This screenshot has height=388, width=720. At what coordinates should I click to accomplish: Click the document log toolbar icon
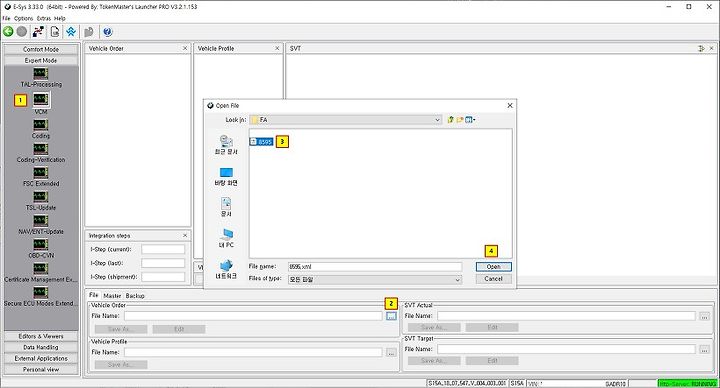pyautogui.click(x=55, y=31)
